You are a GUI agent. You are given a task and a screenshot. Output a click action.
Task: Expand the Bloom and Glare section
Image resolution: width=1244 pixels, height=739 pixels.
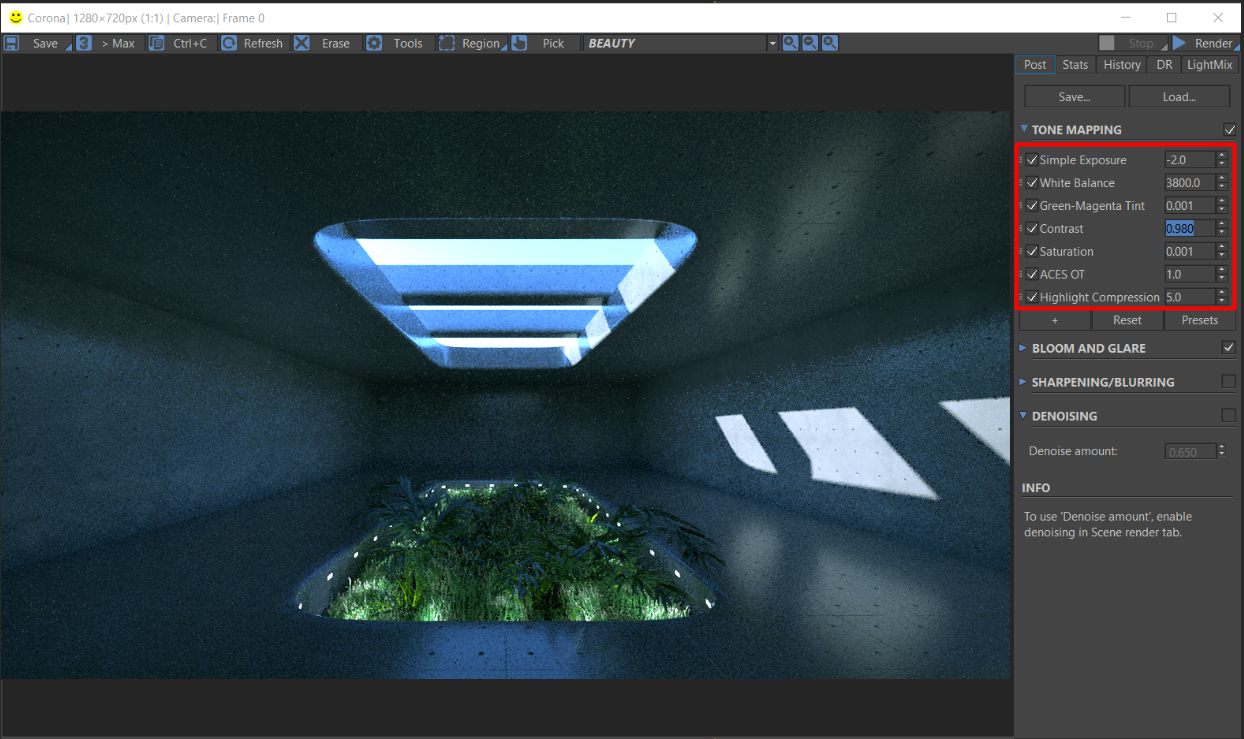pos(1024,348)
